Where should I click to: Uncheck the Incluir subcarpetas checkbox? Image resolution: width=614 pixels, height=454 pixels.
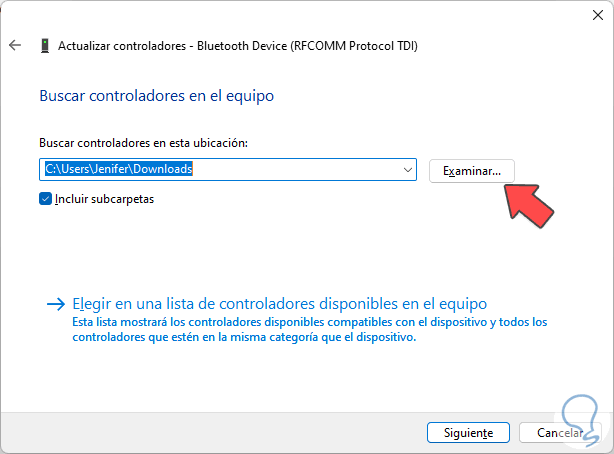point(45,199)
